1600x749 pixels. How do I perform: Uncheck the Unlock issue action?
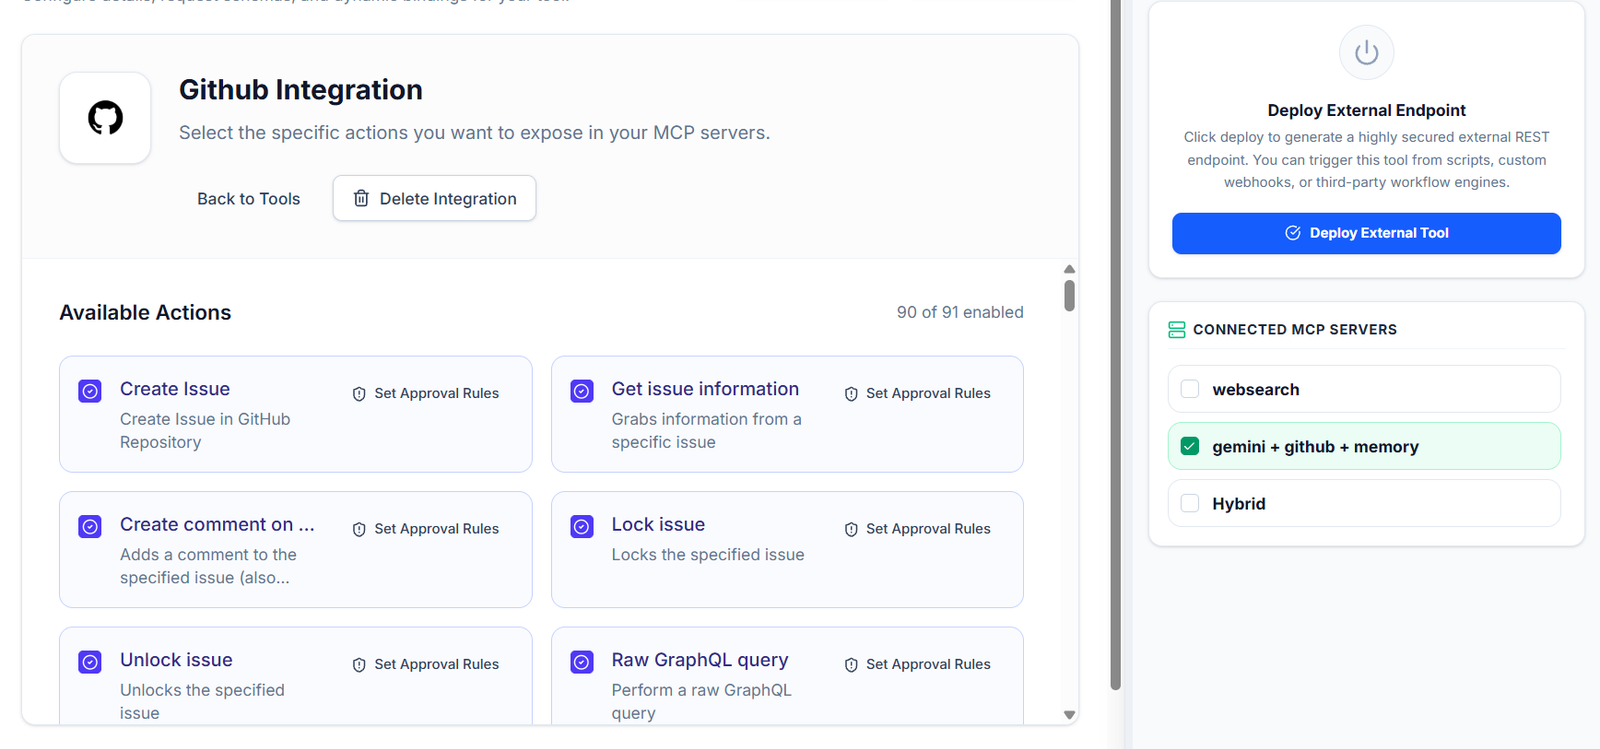pos(90,662)
